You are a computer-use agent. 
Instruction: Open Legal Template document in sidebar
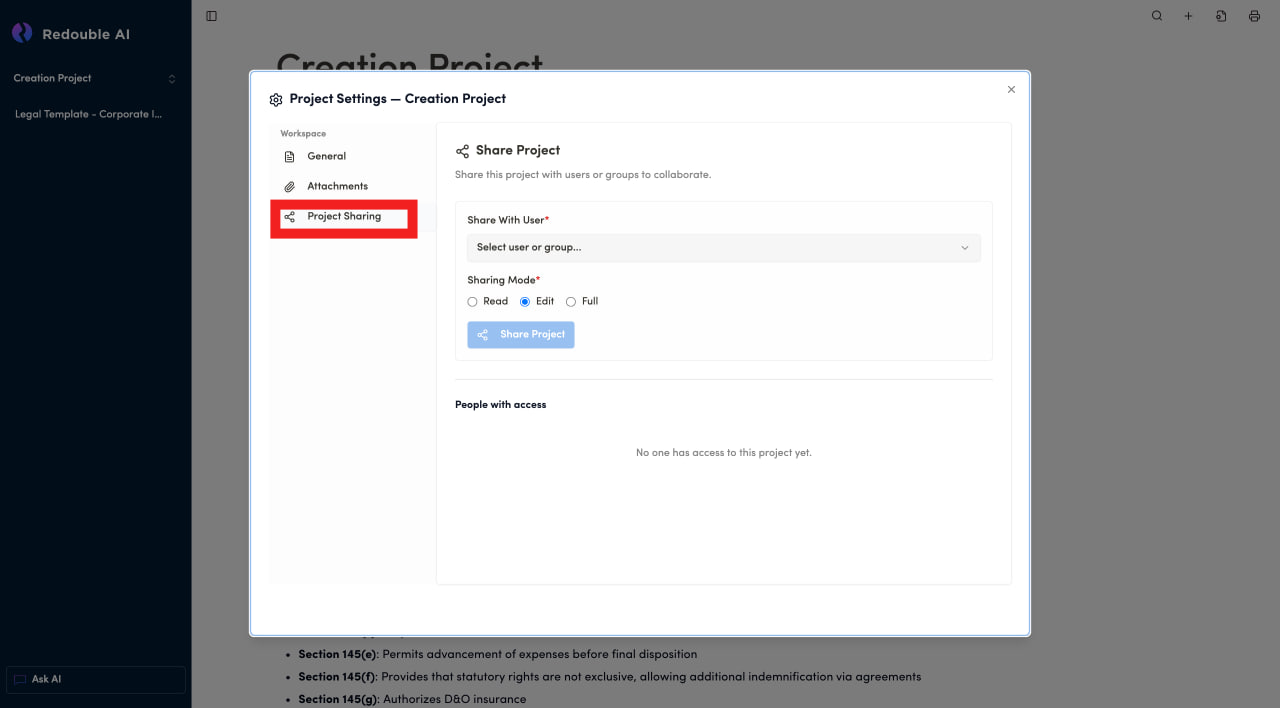[88, 115]
